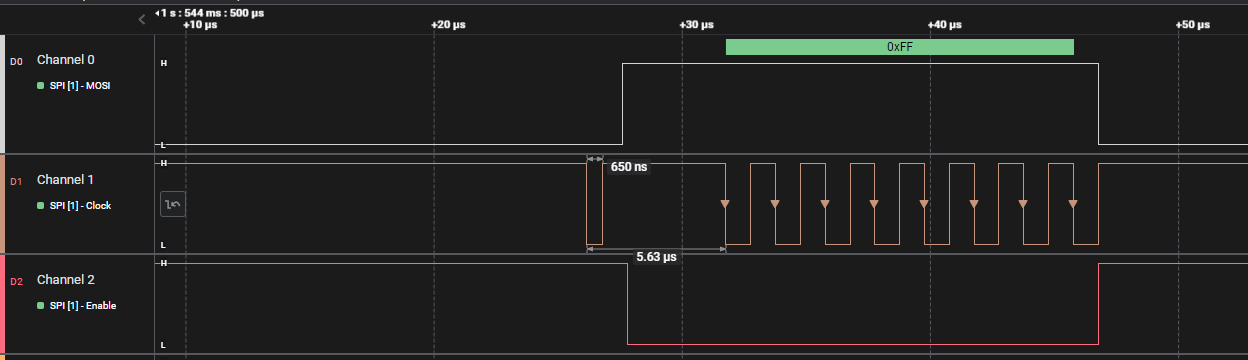Click the trigger edge icon on Channel 1
Image resolution: width=1248 pixels, height=360 pixels.
173,205
